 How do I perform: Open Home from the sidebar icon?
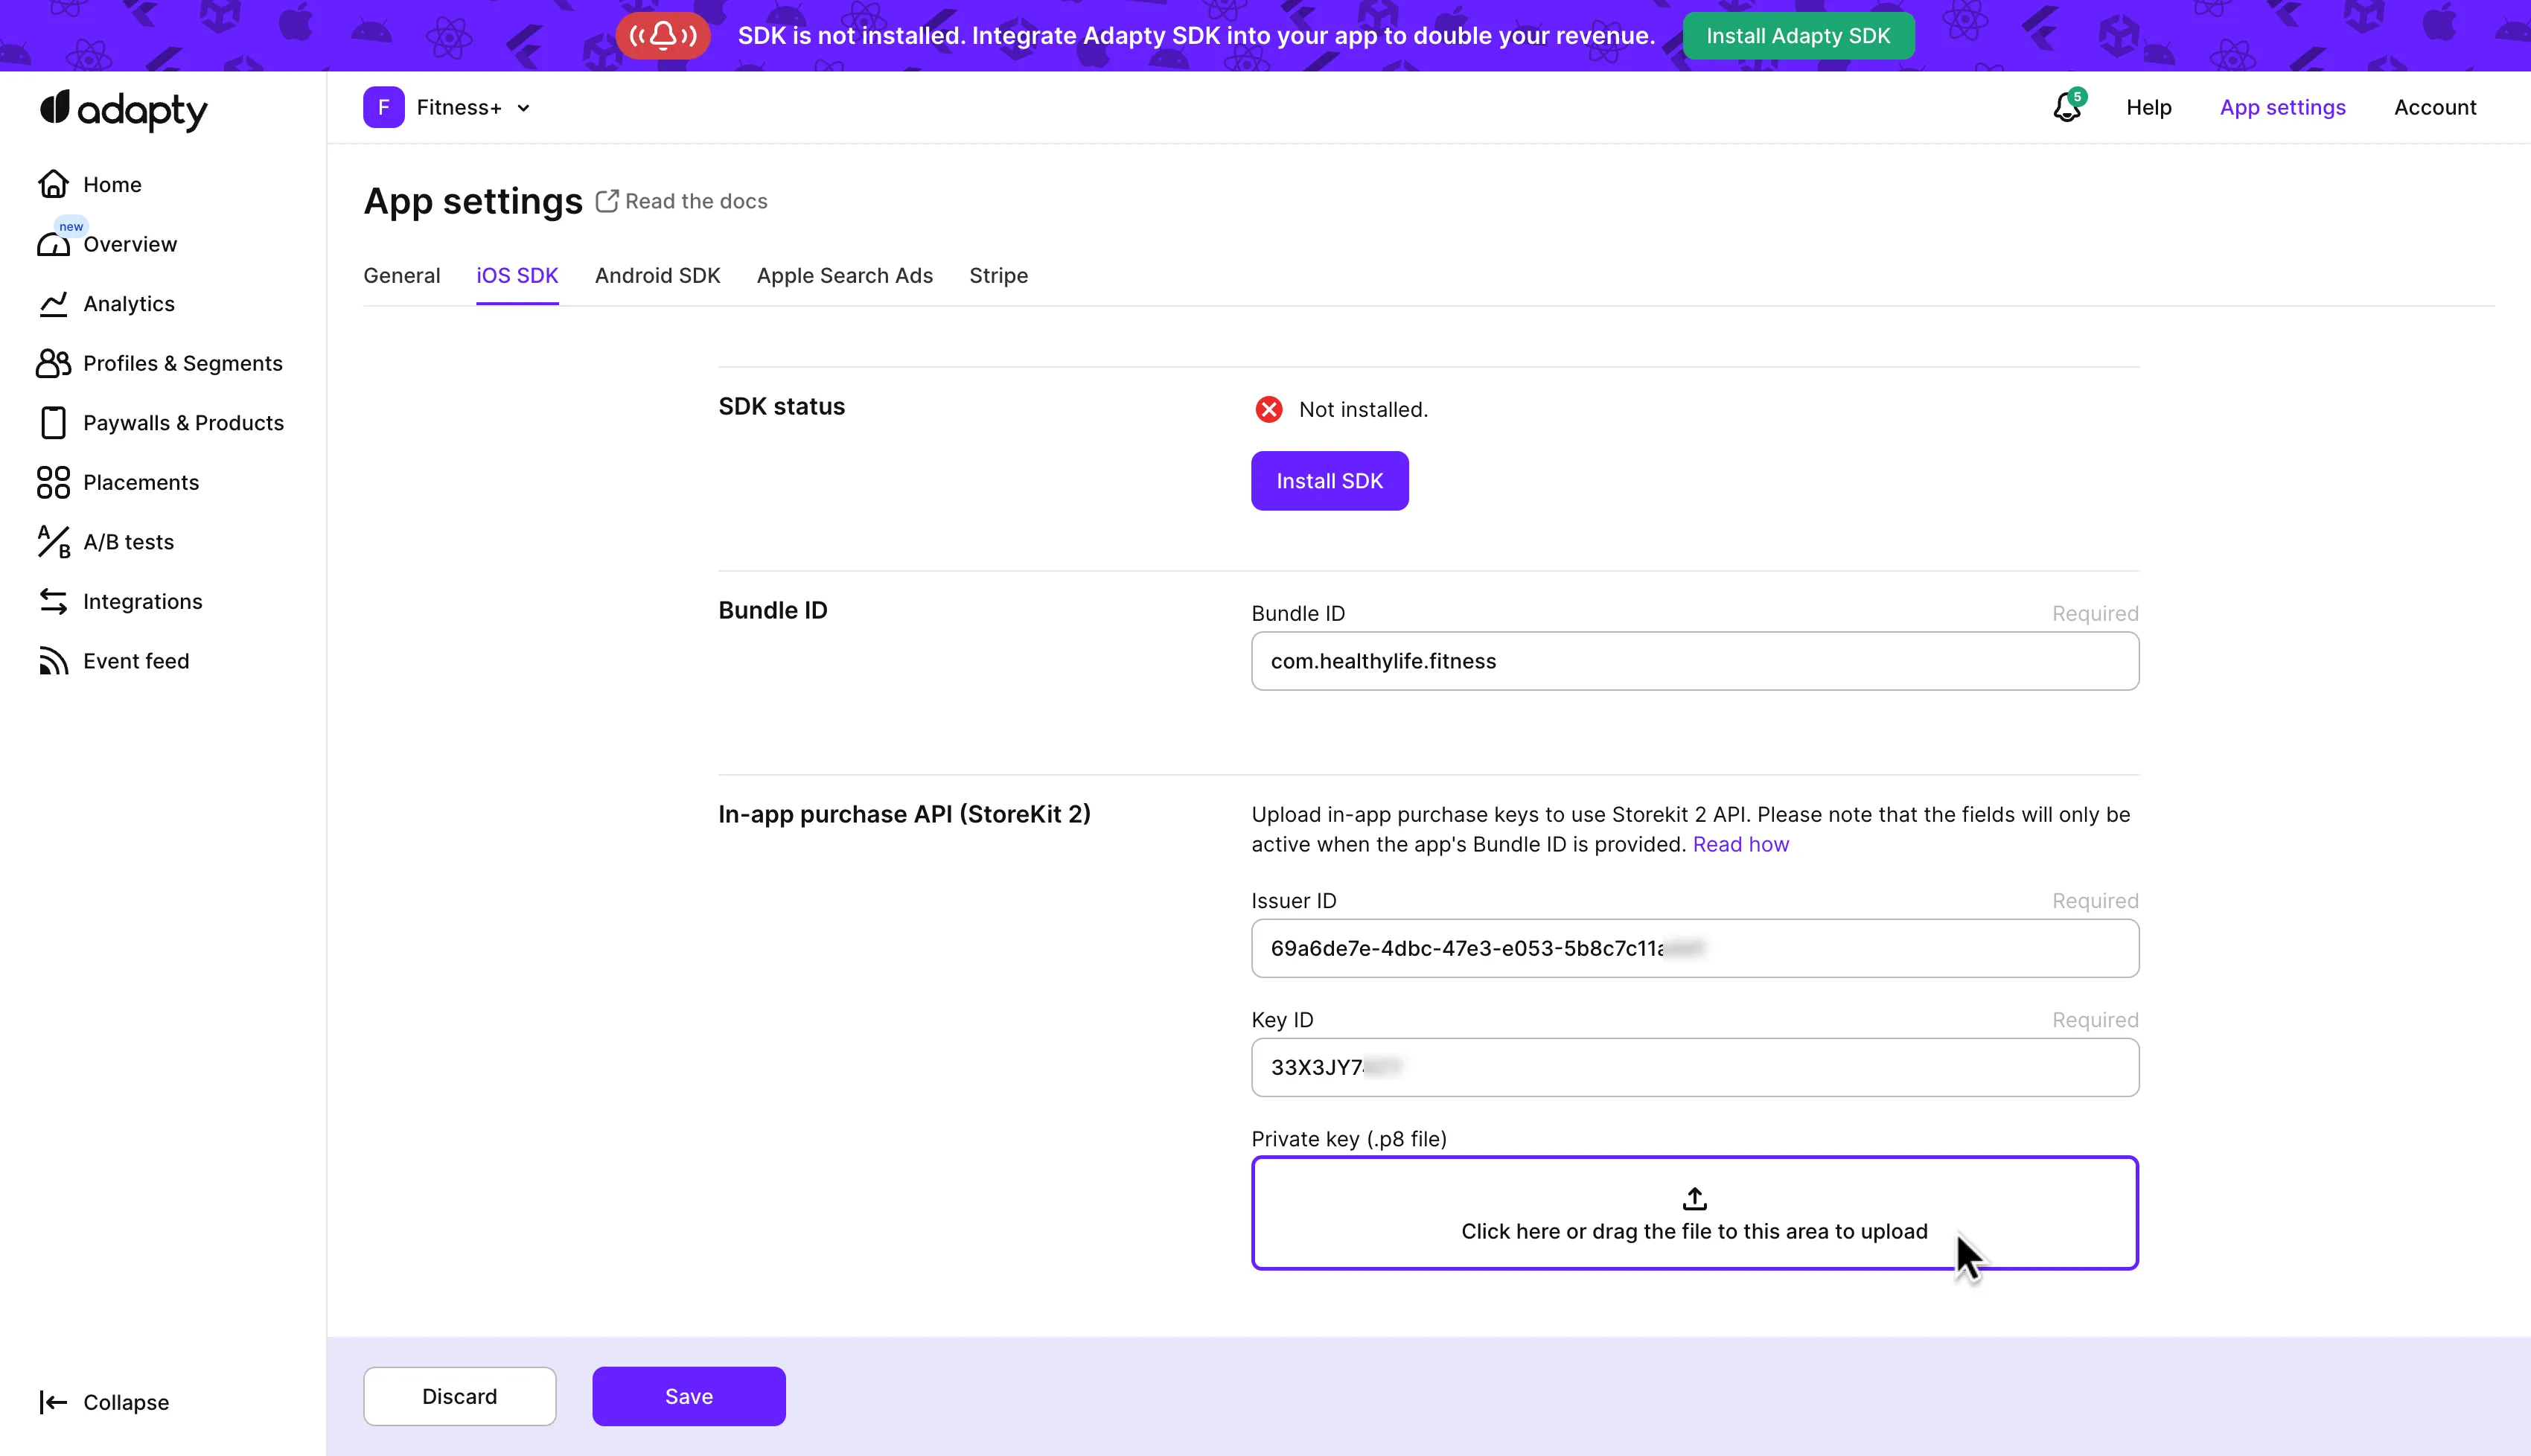tap(53, 184)
